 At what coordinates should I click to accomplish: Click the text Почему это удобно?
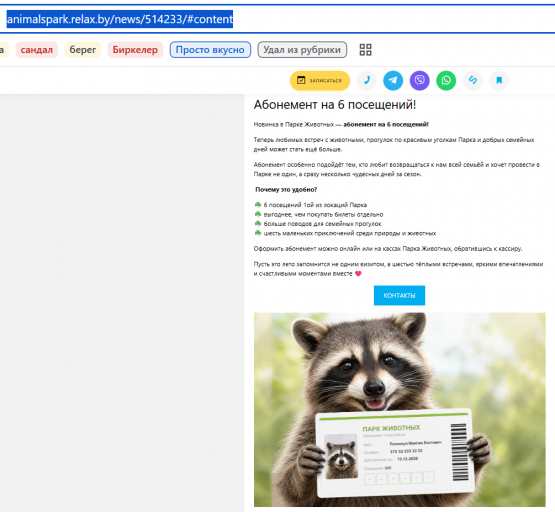(286, 190)
